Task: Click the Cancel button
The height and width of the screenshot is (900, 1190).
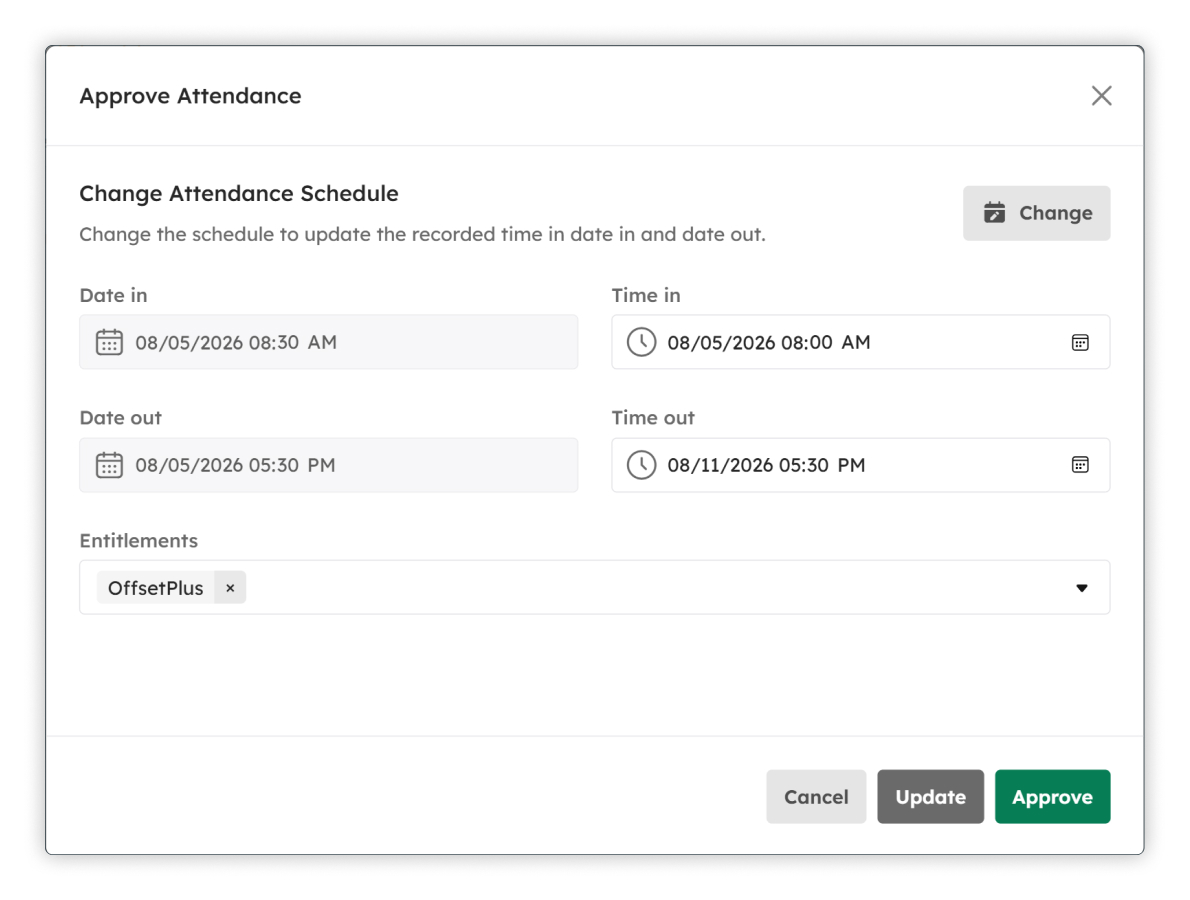Action: coord(816,797)
